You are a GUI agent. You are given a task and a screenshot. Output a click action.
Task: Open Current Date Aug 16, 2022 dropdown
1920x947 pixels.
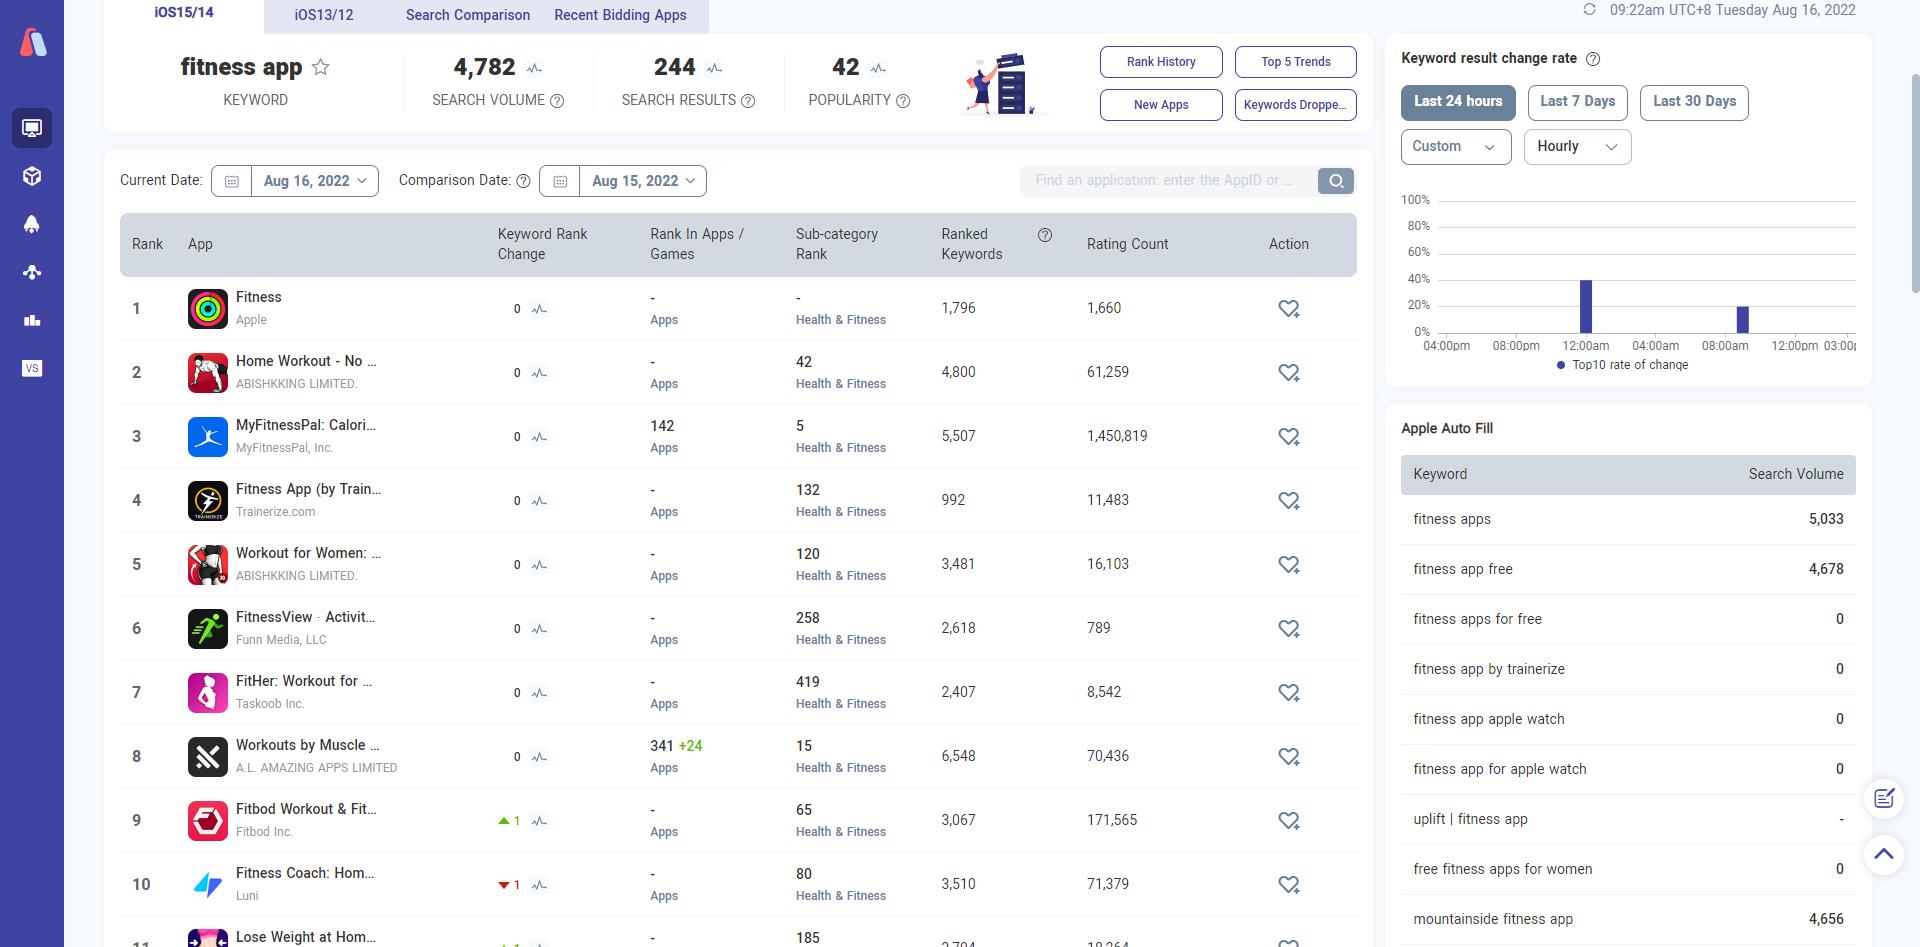pos(315,181)
